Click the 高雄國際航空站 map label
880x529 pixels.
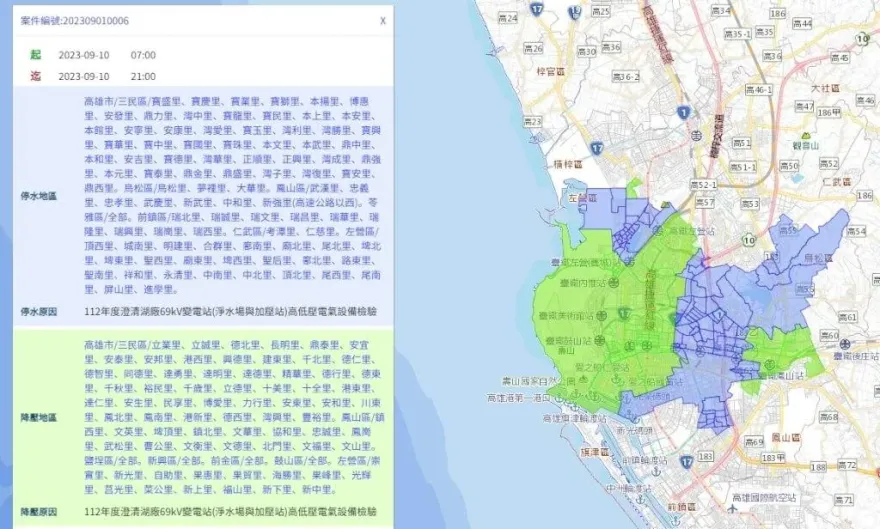coord(764,498)
